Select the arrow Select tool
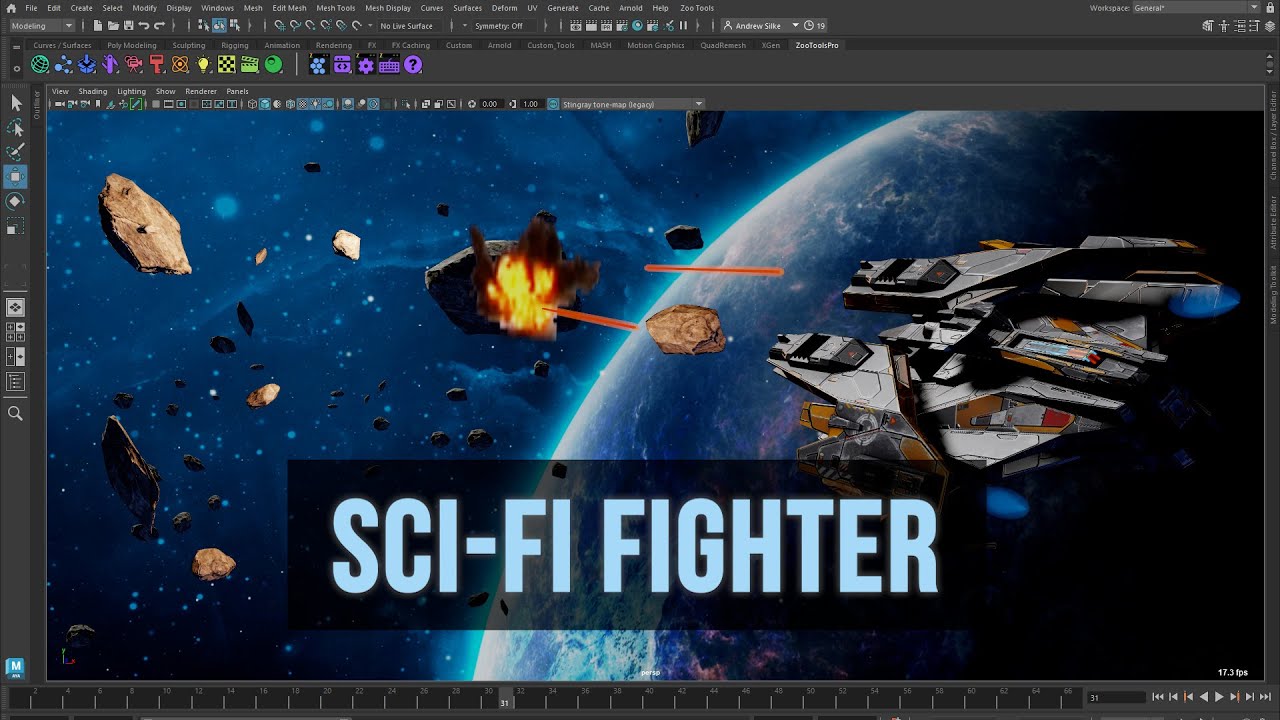 [x=16, y=103]
